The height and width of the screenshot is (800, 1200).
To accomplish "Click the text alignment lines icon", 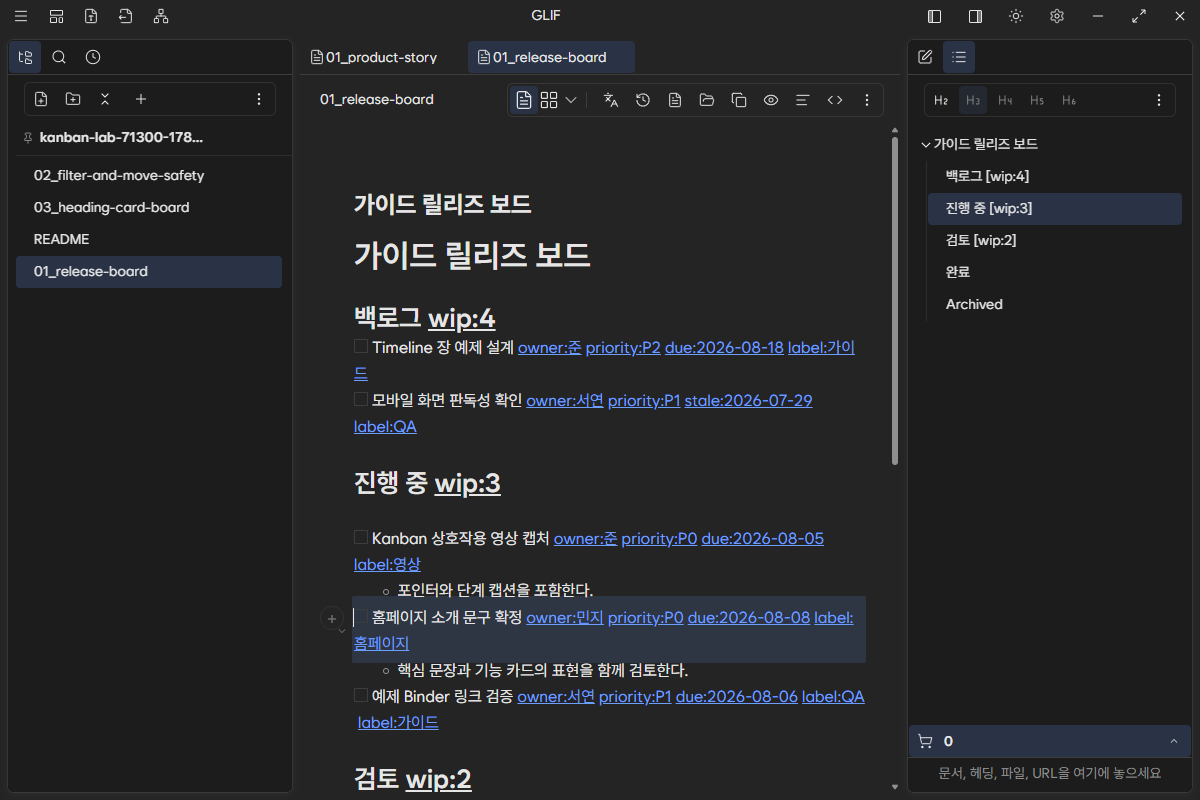I will (x=802, y=100).
